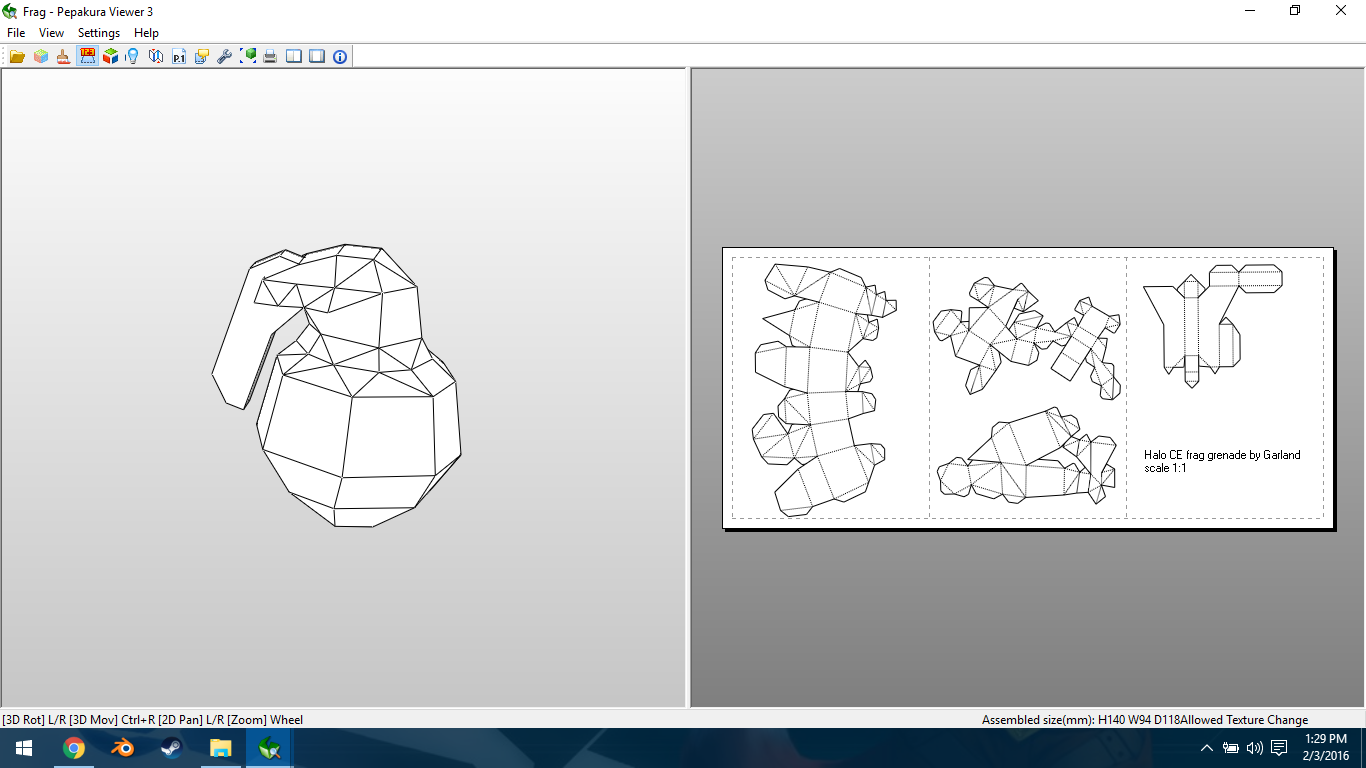
Task: Click the paintbrush icon in toolbar
Action: pos(63,57)
